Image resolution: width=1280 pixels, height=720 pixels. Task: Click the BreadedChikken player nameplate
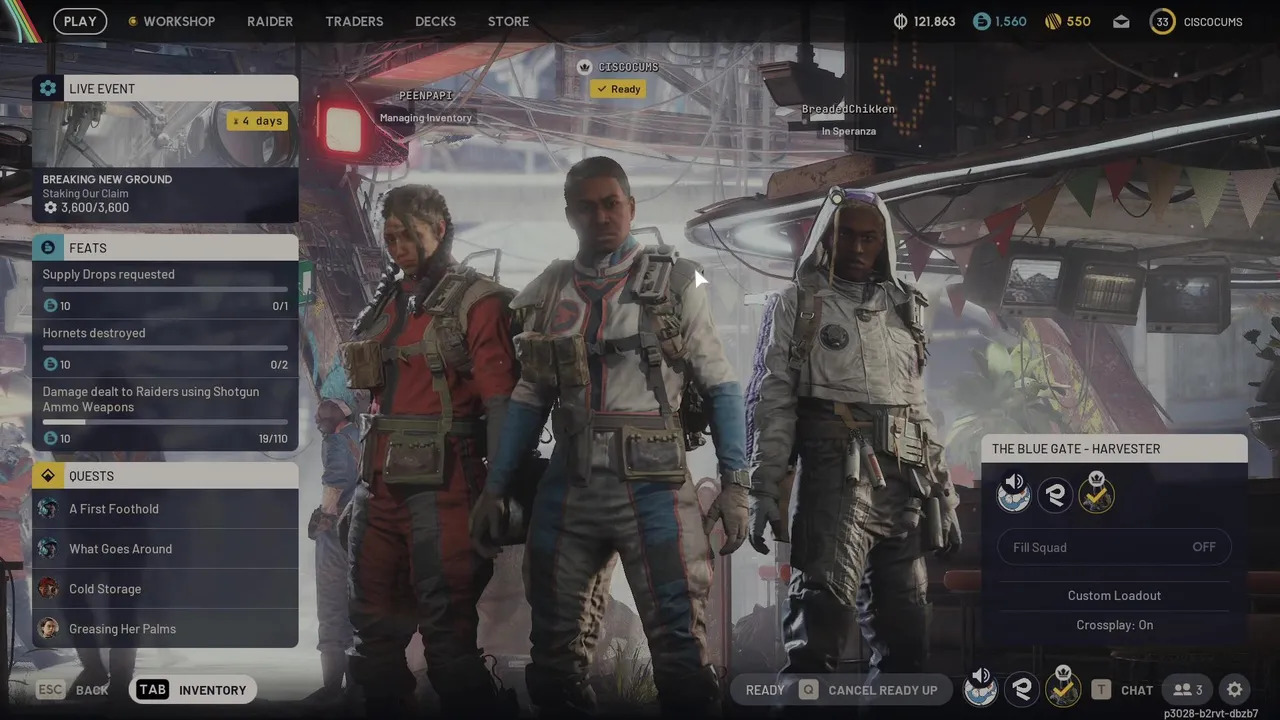[848, 109]
